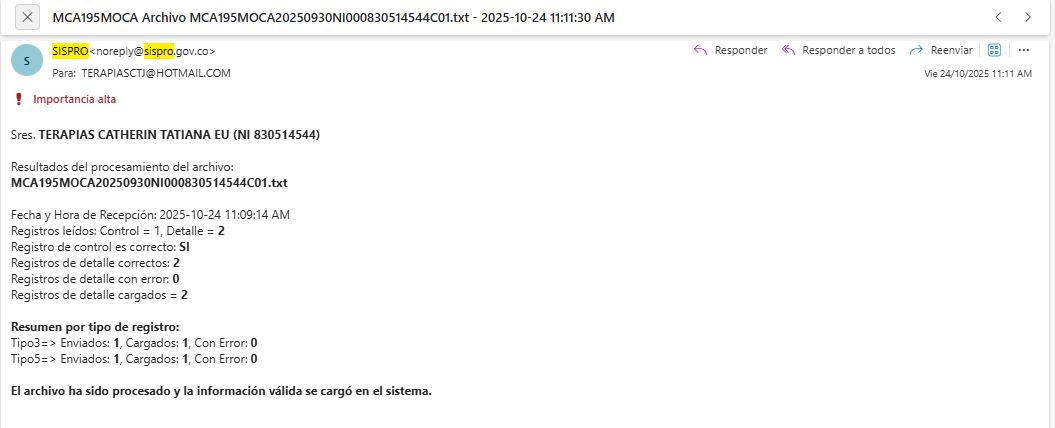Image resolution: width=1055 pixels, height=428 pixels.
Task: Go to the next message arrow
Action: pyautogui.click(x=1028, y=17)
